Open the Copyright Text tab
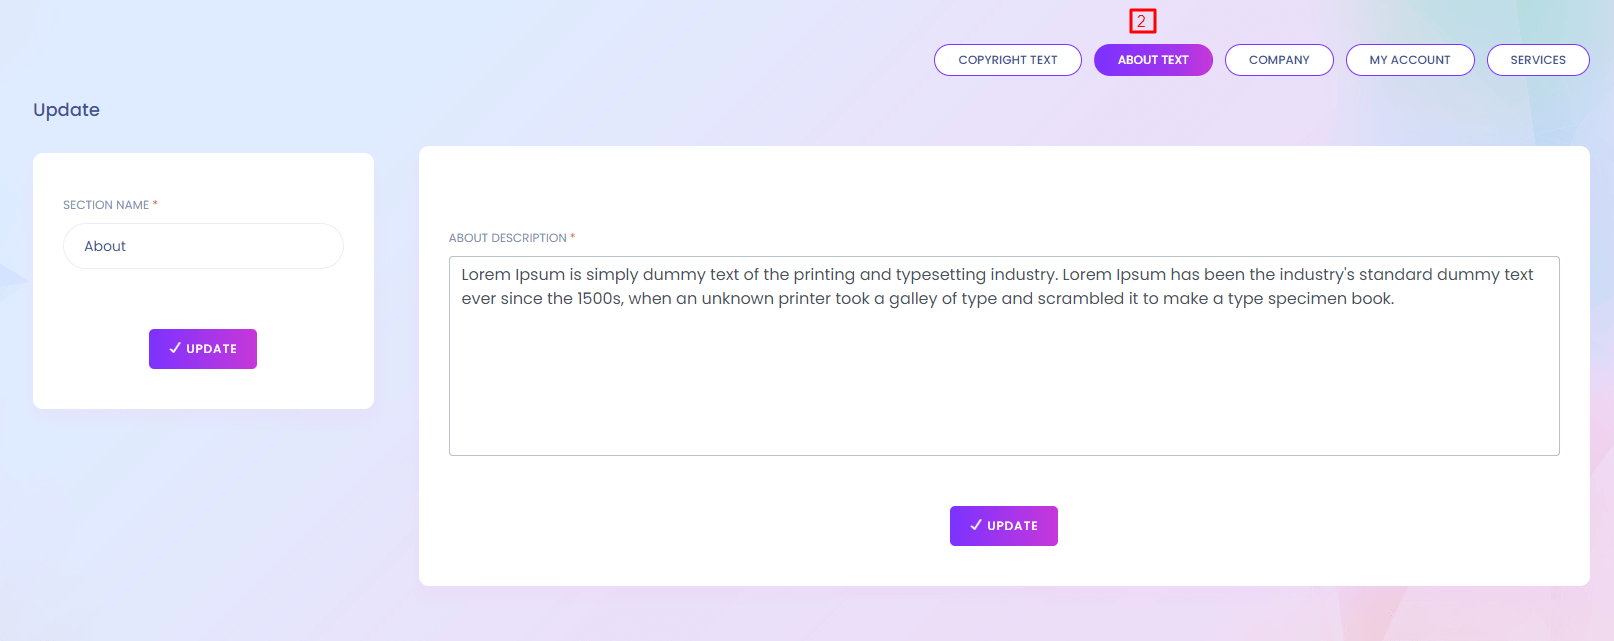This screenshot has width=1614, height=641. 1007,60
